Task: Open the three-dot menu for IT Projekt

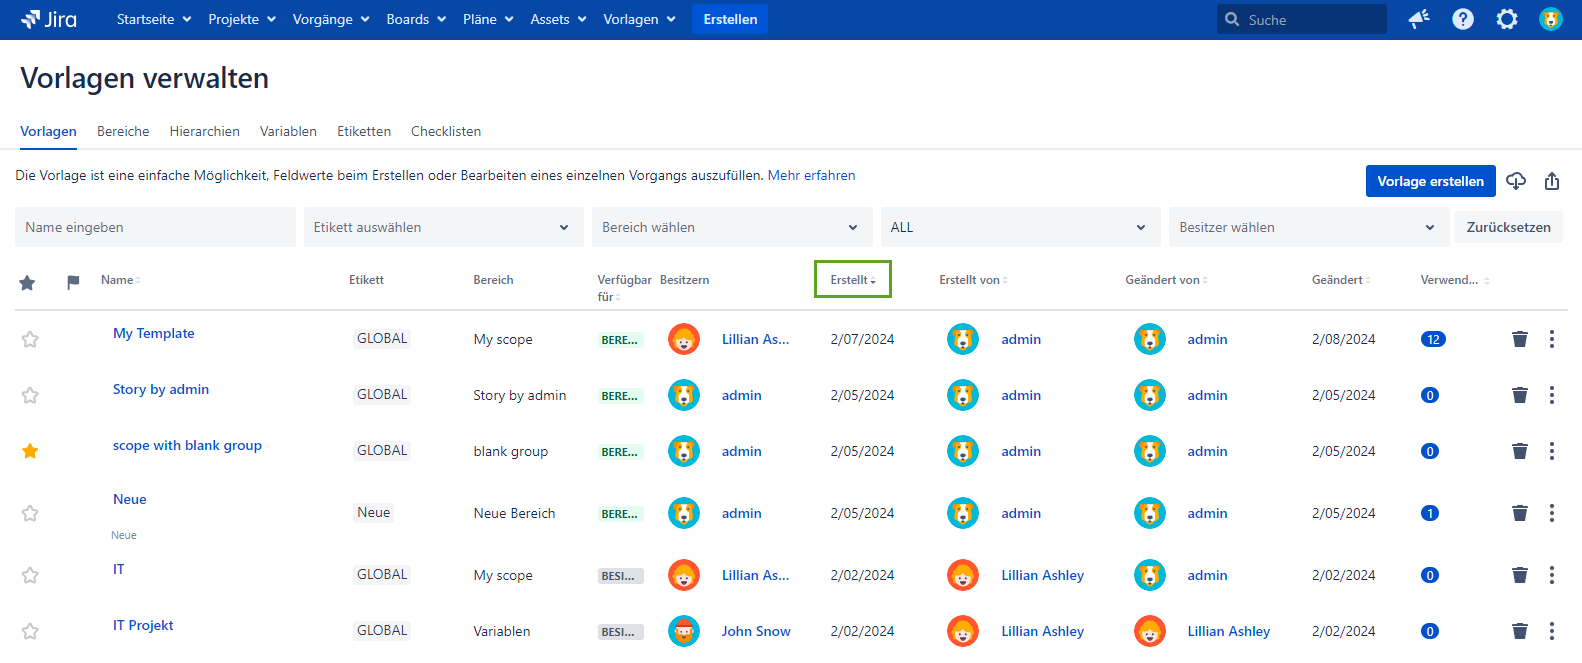Action: [1551, 631]
